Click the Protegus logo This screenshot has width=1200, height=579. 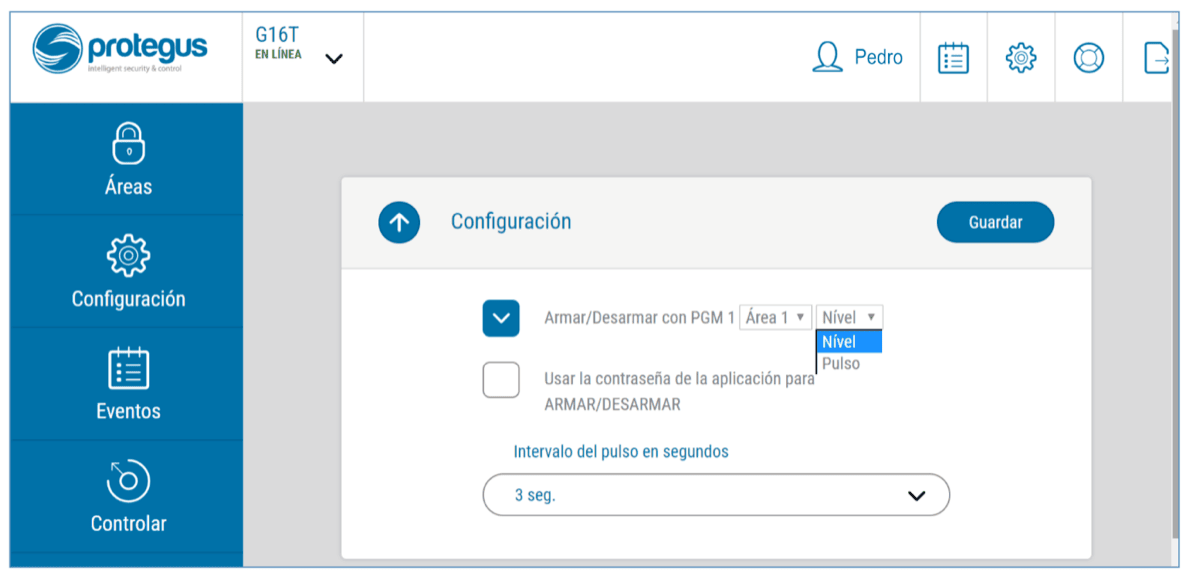click(x=120, y=50)
